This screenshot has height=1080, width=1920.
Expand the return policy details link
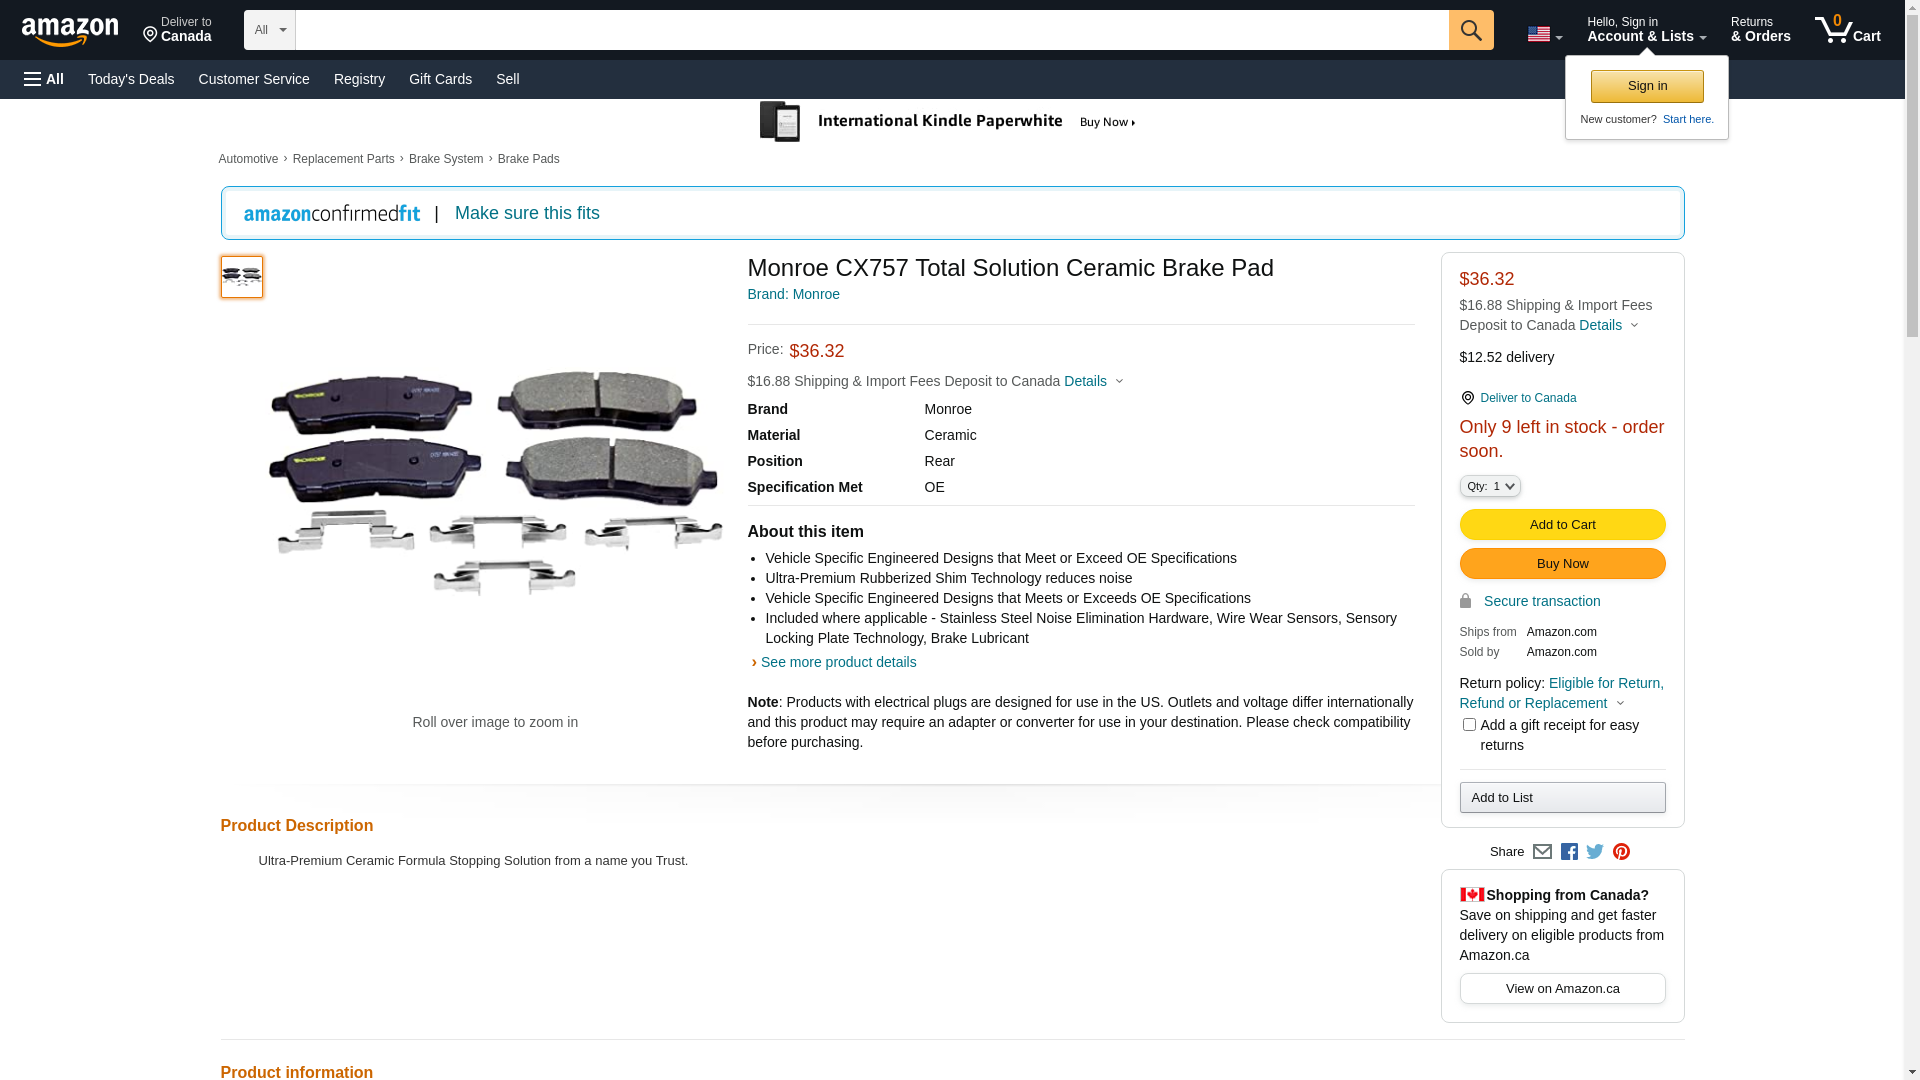pos(1561,693)
